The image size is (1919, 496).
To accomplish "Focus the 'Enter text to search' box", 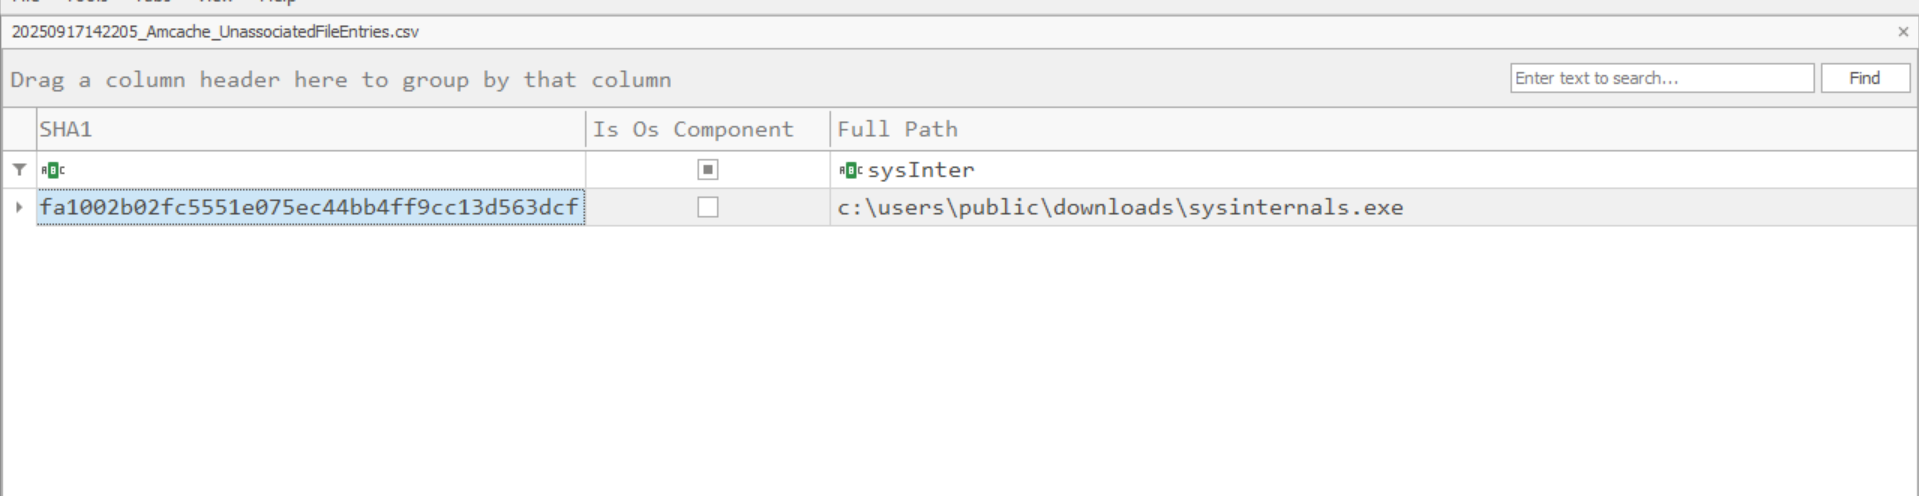I will tap(1662, 78).
